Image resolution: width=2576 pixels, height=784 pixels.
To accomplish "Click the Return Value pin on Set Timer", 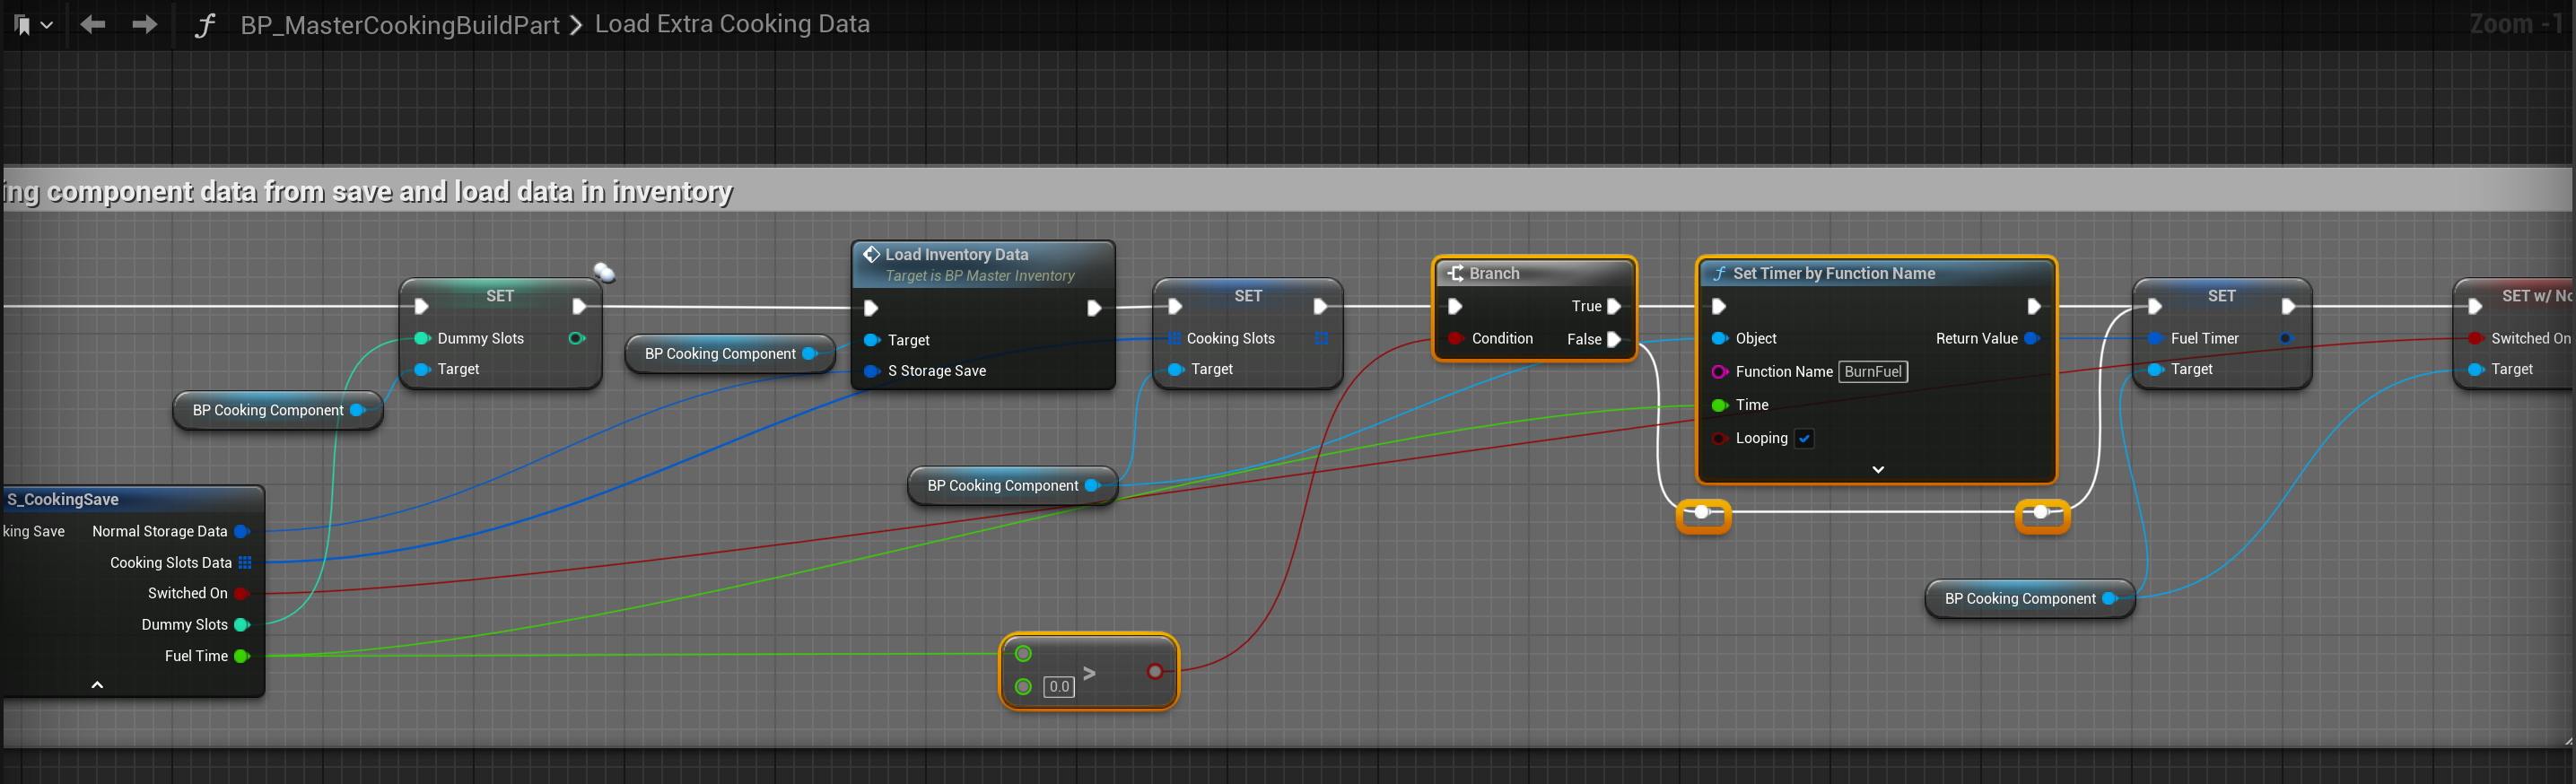I will (2031, 339).
